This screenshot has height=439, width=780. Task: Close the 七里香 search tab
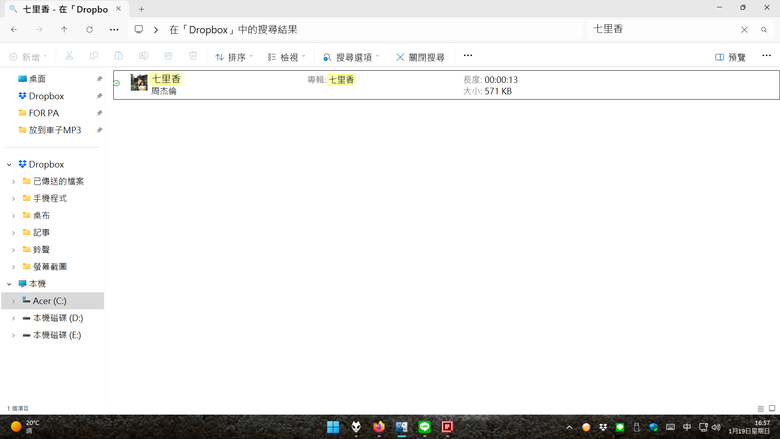tap(118, 9)
